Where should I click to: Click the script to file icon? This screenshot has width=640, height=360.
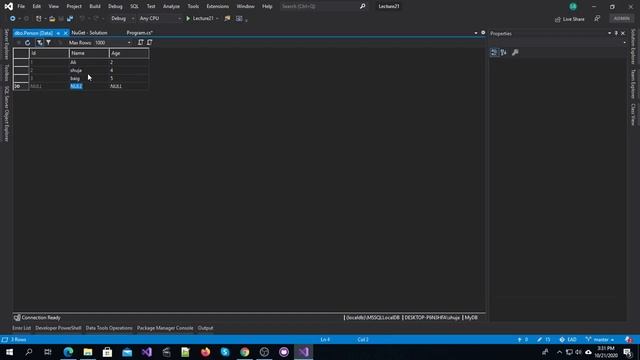click(149, 42)
